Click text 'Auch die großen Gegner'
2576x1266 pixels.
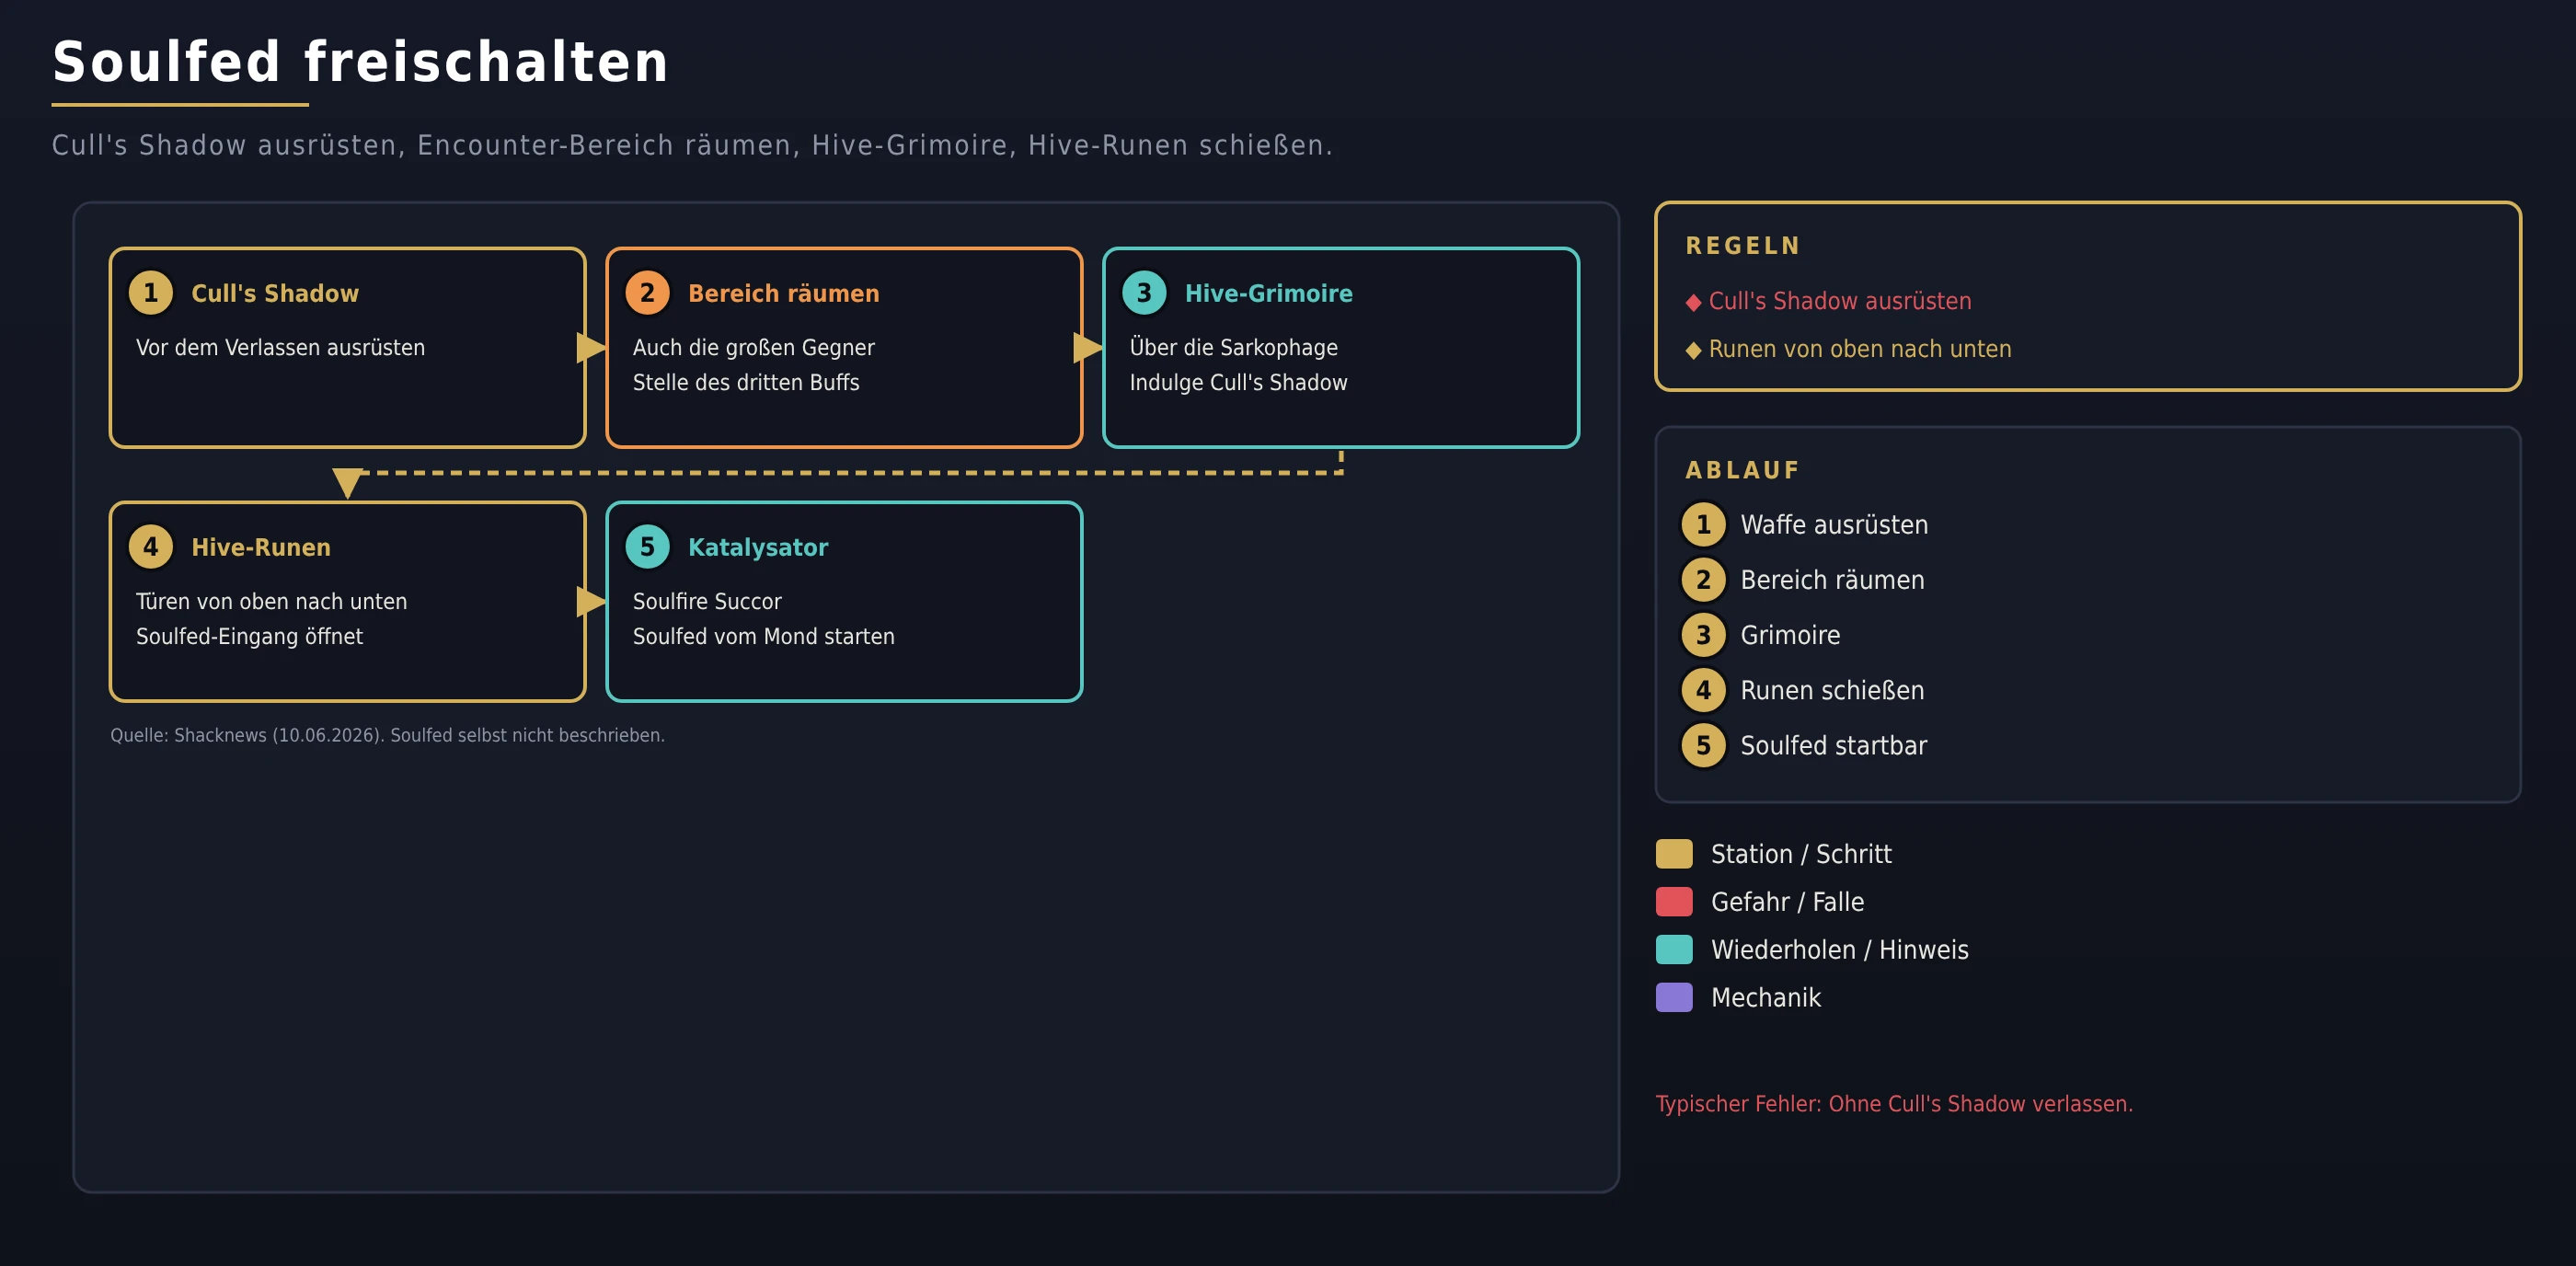(x=754, y=348)
